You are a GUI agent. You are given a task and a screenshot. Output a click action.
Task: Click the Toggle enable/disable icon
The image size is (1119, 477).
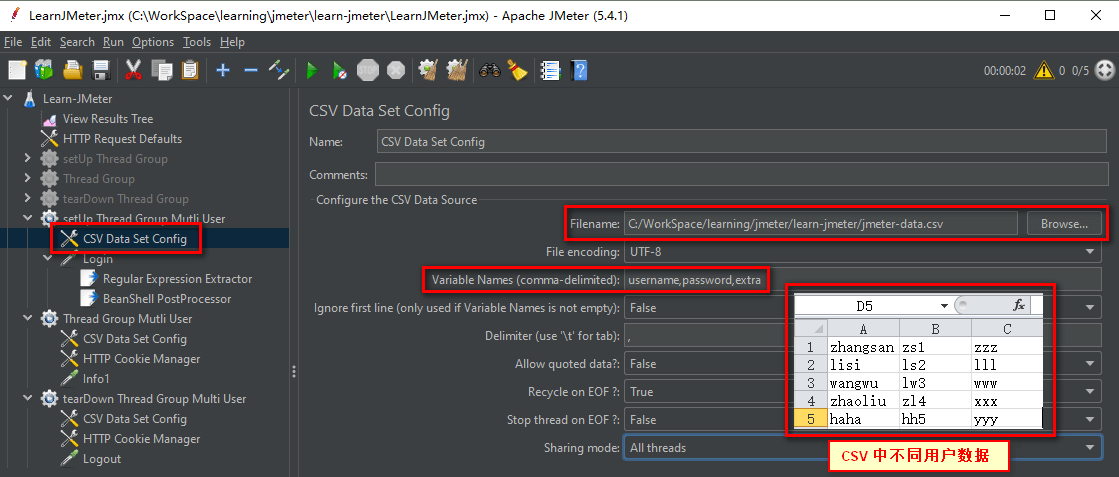(278, 70)
